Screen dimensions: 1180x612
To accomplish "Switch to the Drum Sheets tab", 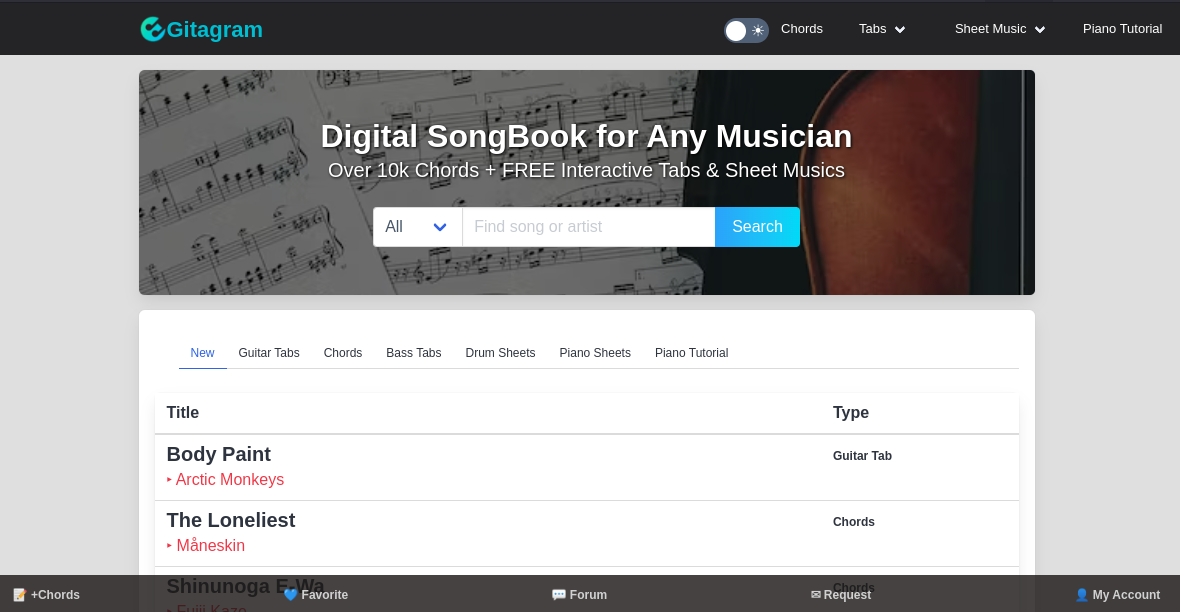I will [x=500, y=352].
